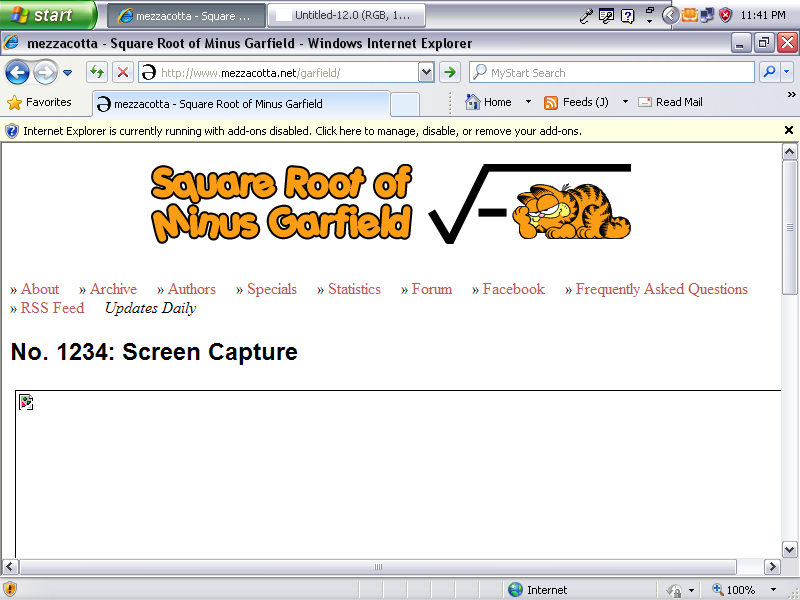Click the Forward navigation arrow

coord(45,73)
